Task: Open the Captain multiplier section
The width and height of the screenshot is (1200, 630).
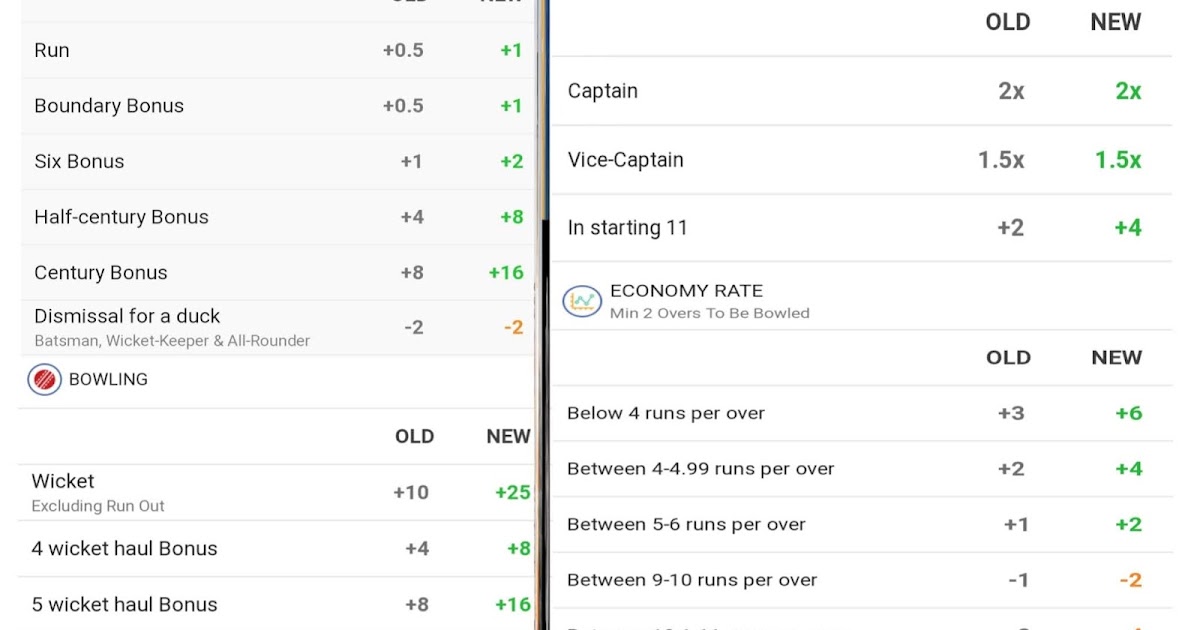Action: pos(602,90)
